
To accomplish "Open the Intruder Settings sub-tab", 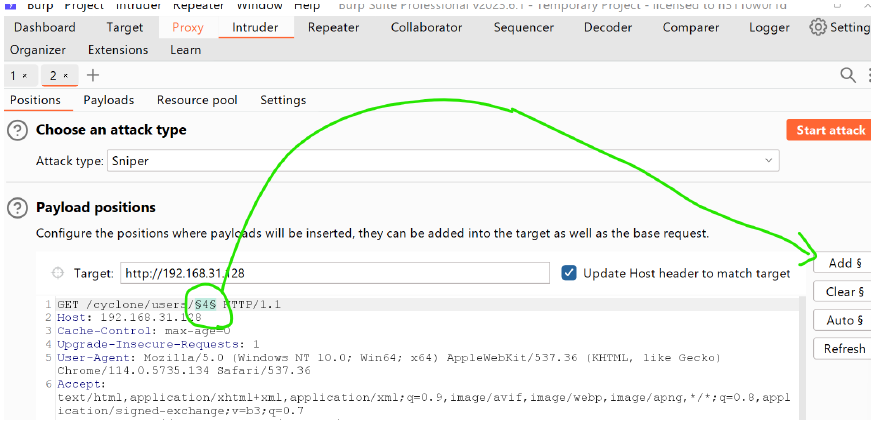I will coord(283,100).
